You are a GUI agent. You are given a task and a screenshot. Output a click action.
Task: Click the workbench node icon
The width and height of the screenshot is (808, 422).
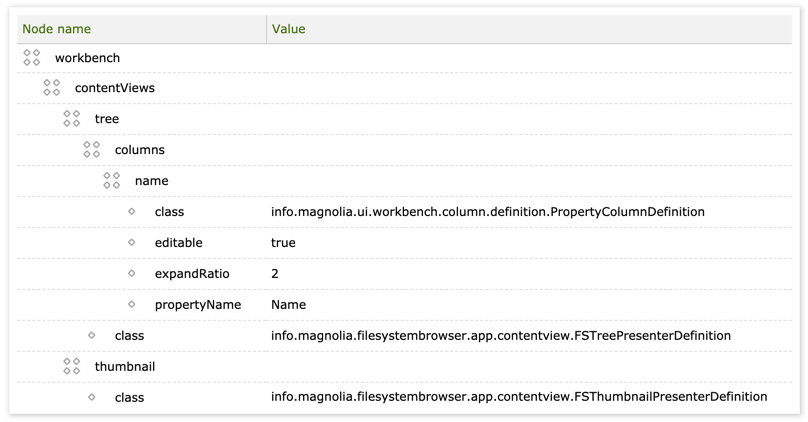tap(32, 58)
